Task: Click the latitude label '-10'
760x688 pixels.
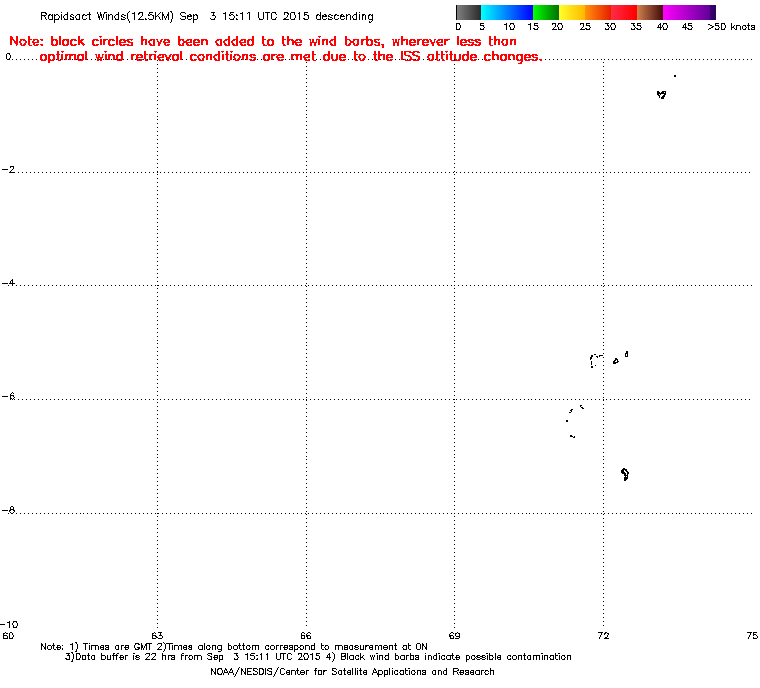Action: coord(9,624)
